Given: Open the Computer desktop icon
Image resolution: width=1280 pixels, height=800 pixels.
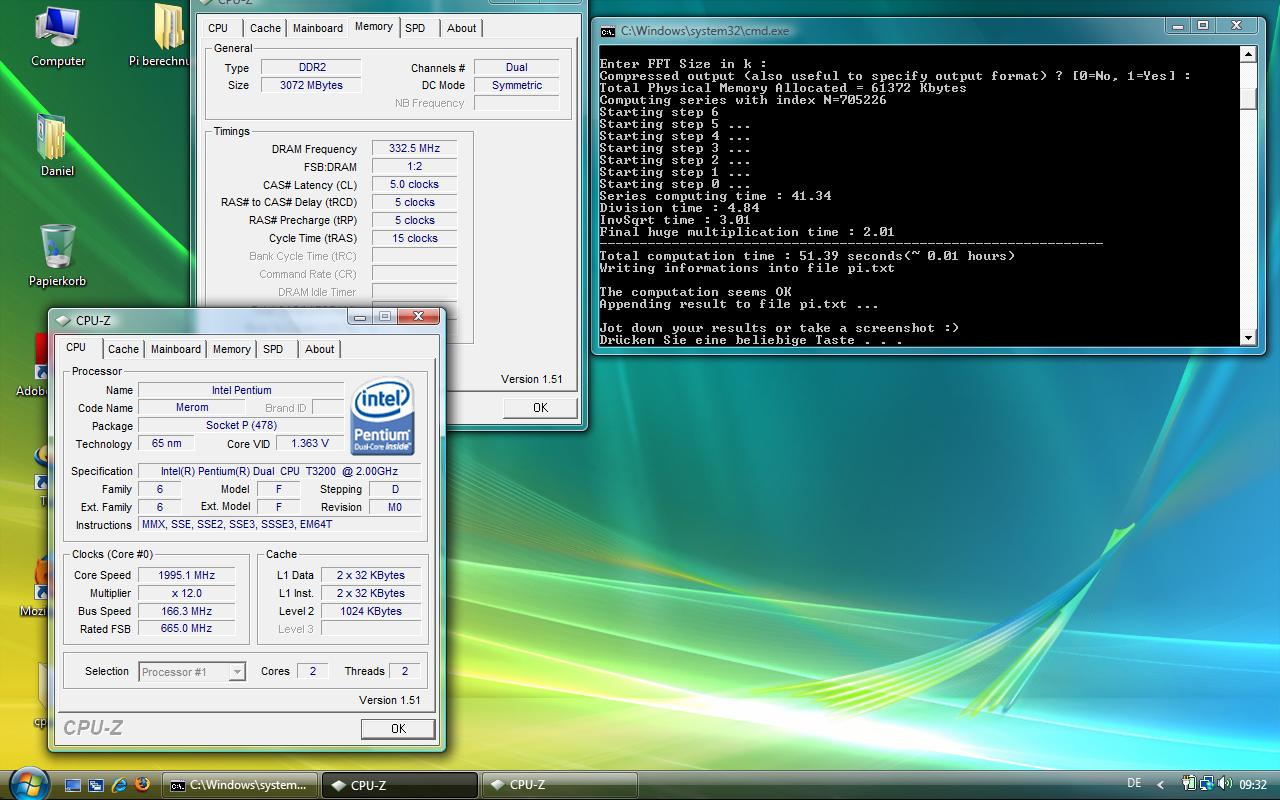Looking at the screenshot, I should (58, 36).
